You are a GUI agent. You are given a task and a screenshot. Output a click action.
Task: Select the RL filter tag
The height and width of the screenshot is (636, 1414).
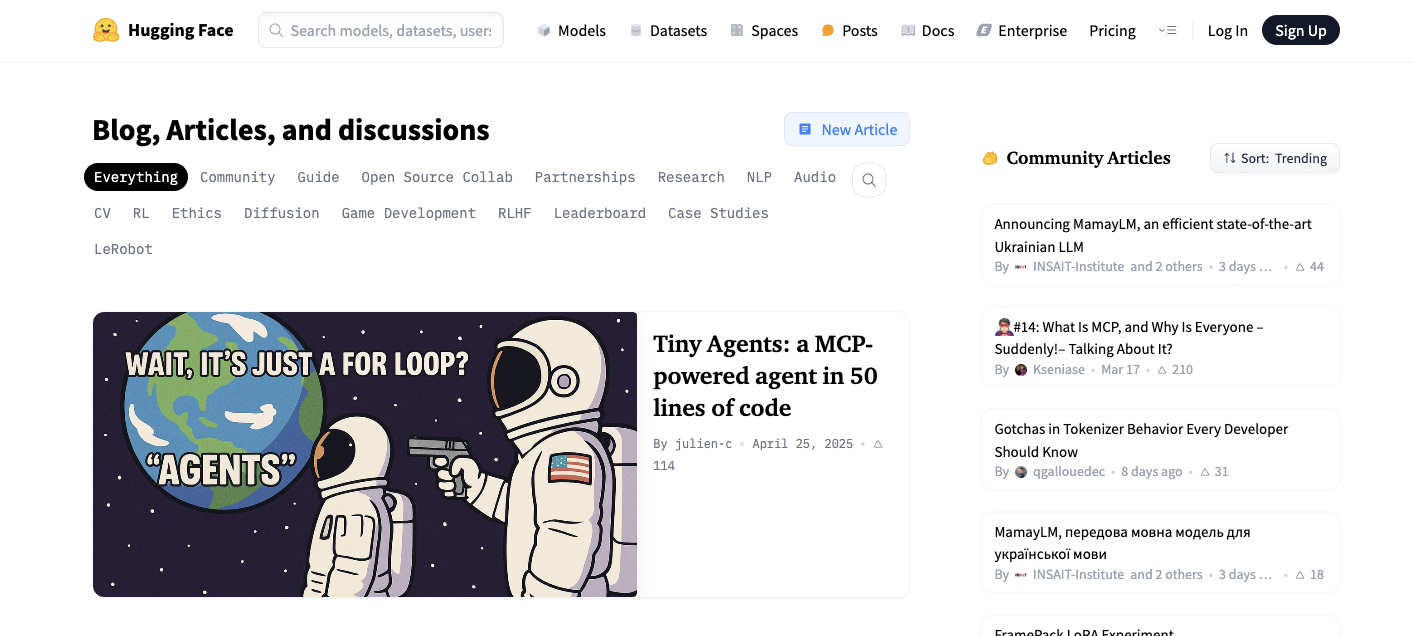[x=141, y=213]
